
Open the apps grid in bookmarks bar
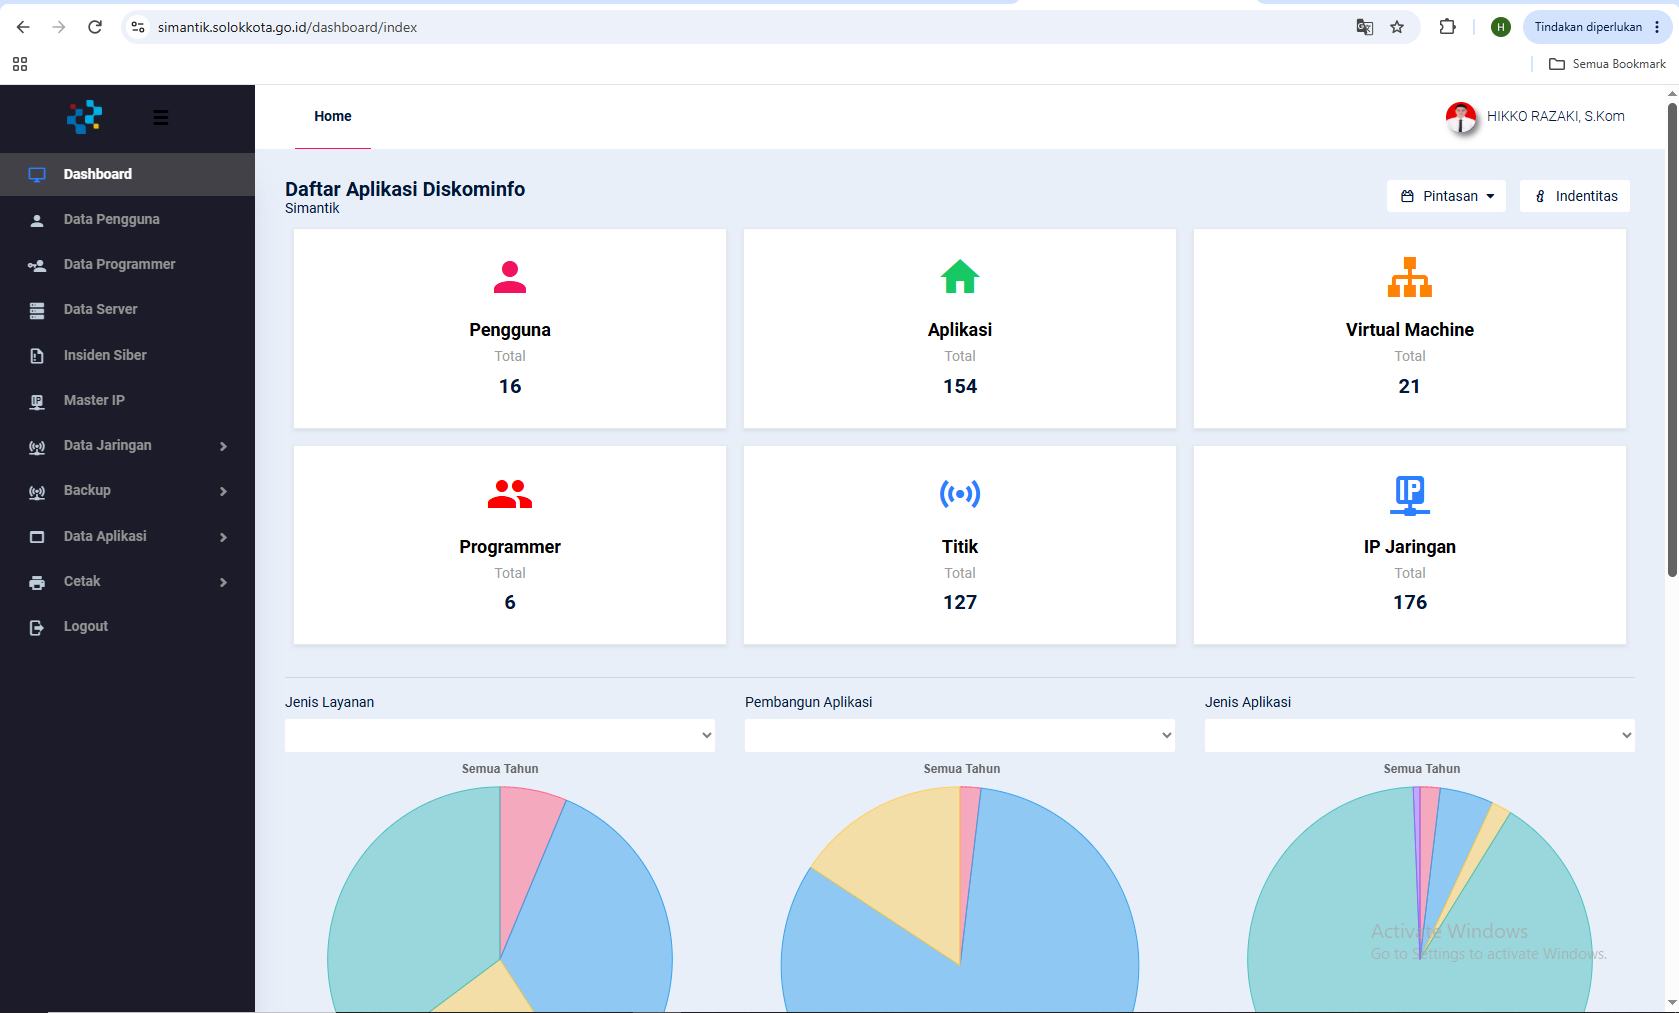pos(20,64)
